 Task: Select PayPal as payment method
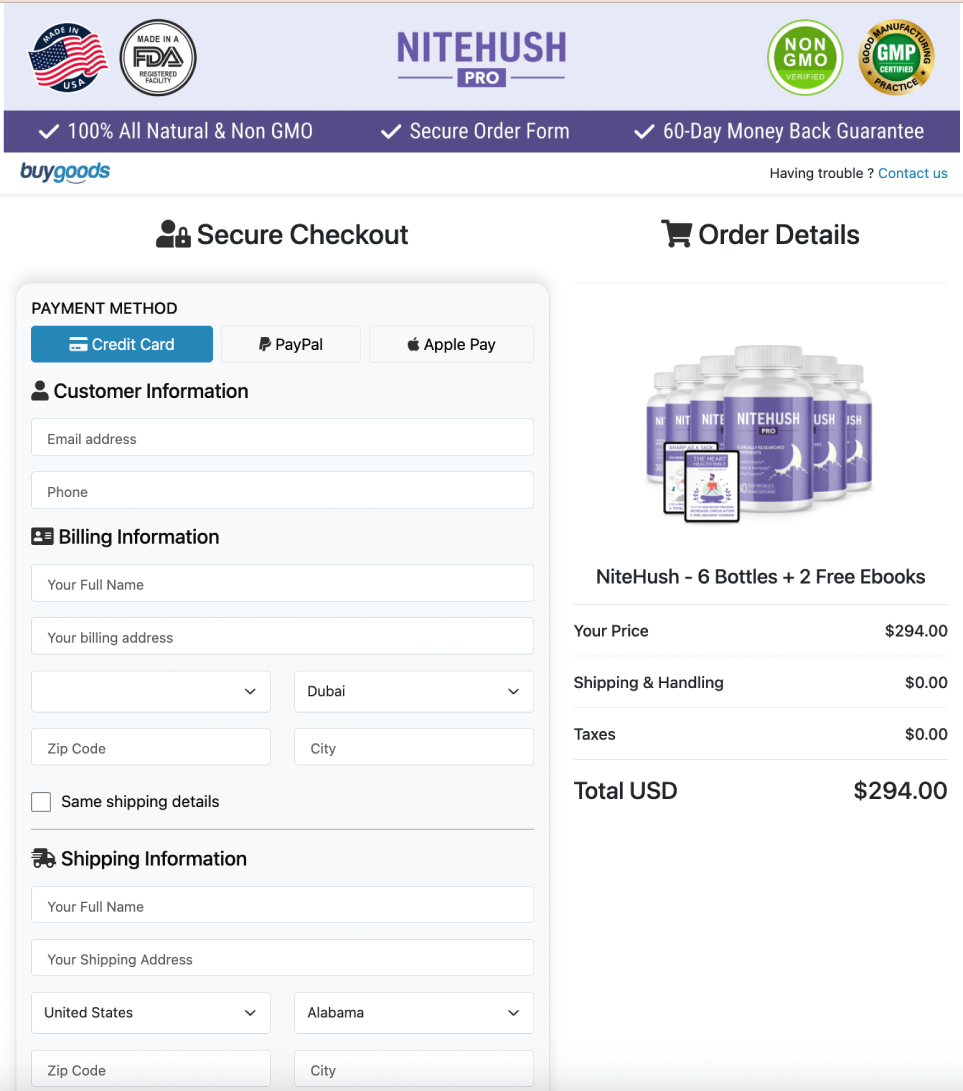click(x=290, y=344)
